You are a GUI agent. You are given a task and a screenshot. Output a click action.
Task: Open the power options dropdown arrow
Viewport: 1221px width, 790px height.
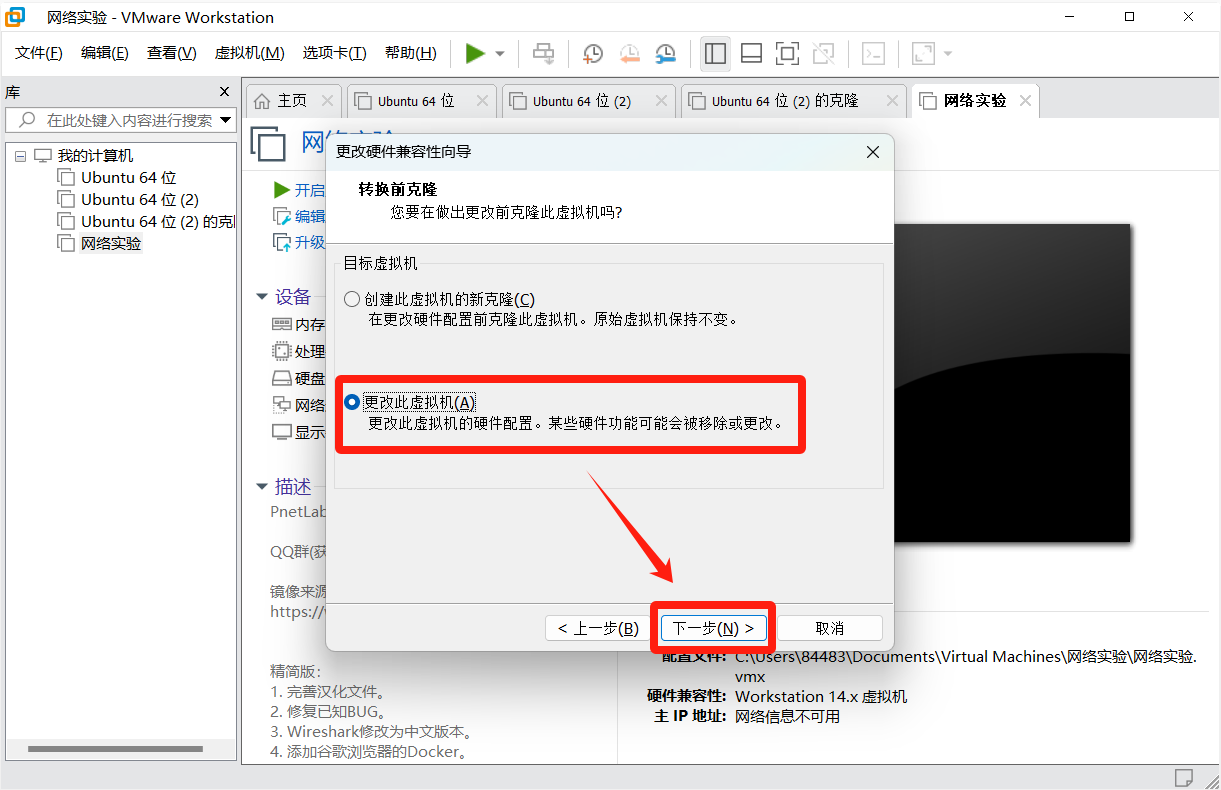click(x=500, y=54)
